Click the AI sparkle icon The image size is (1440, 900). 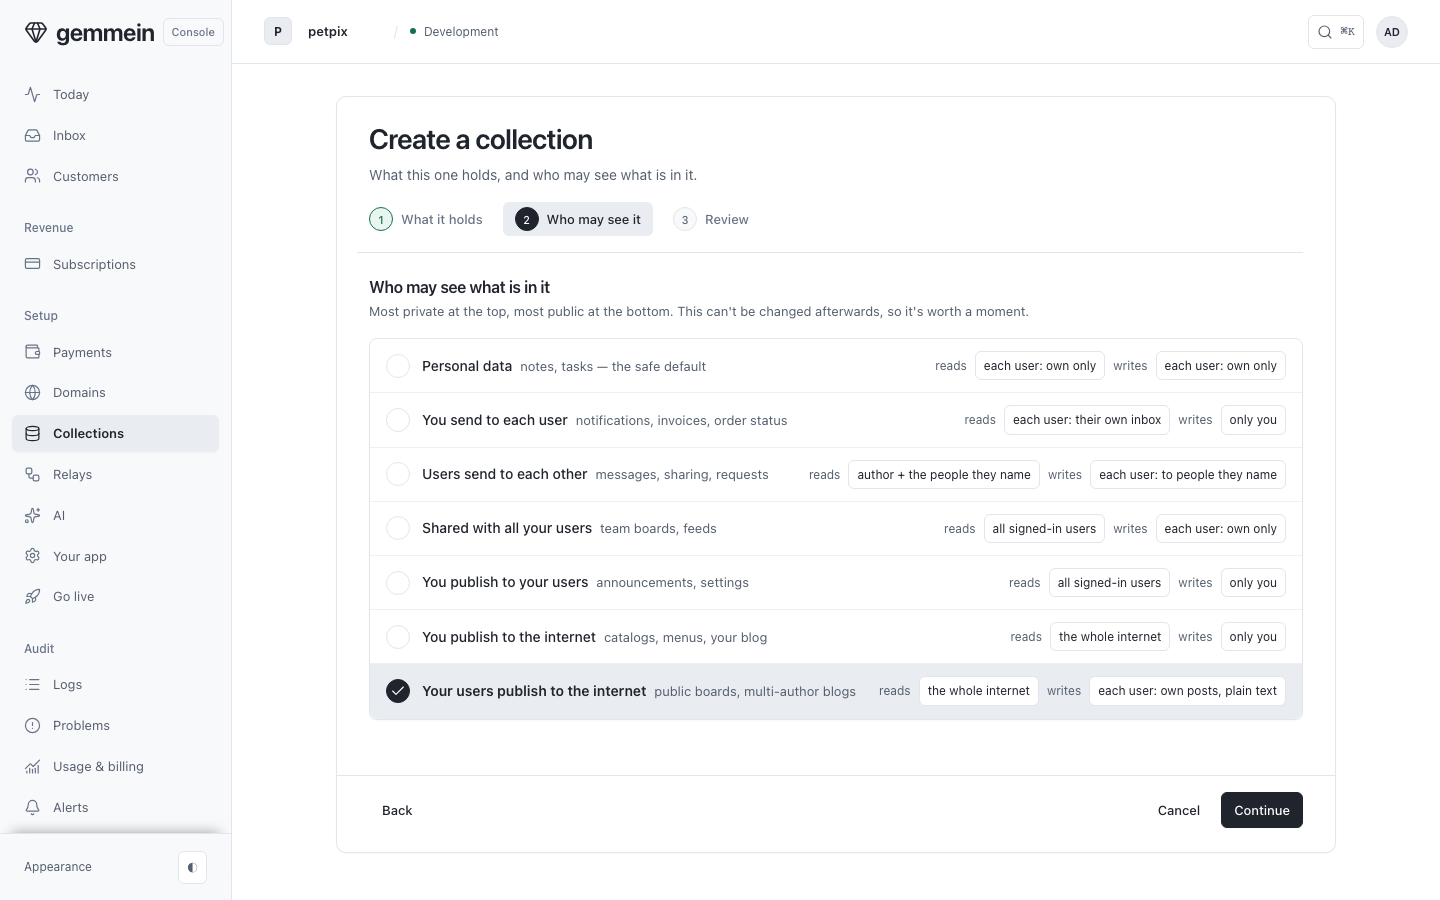pos(33,515)
